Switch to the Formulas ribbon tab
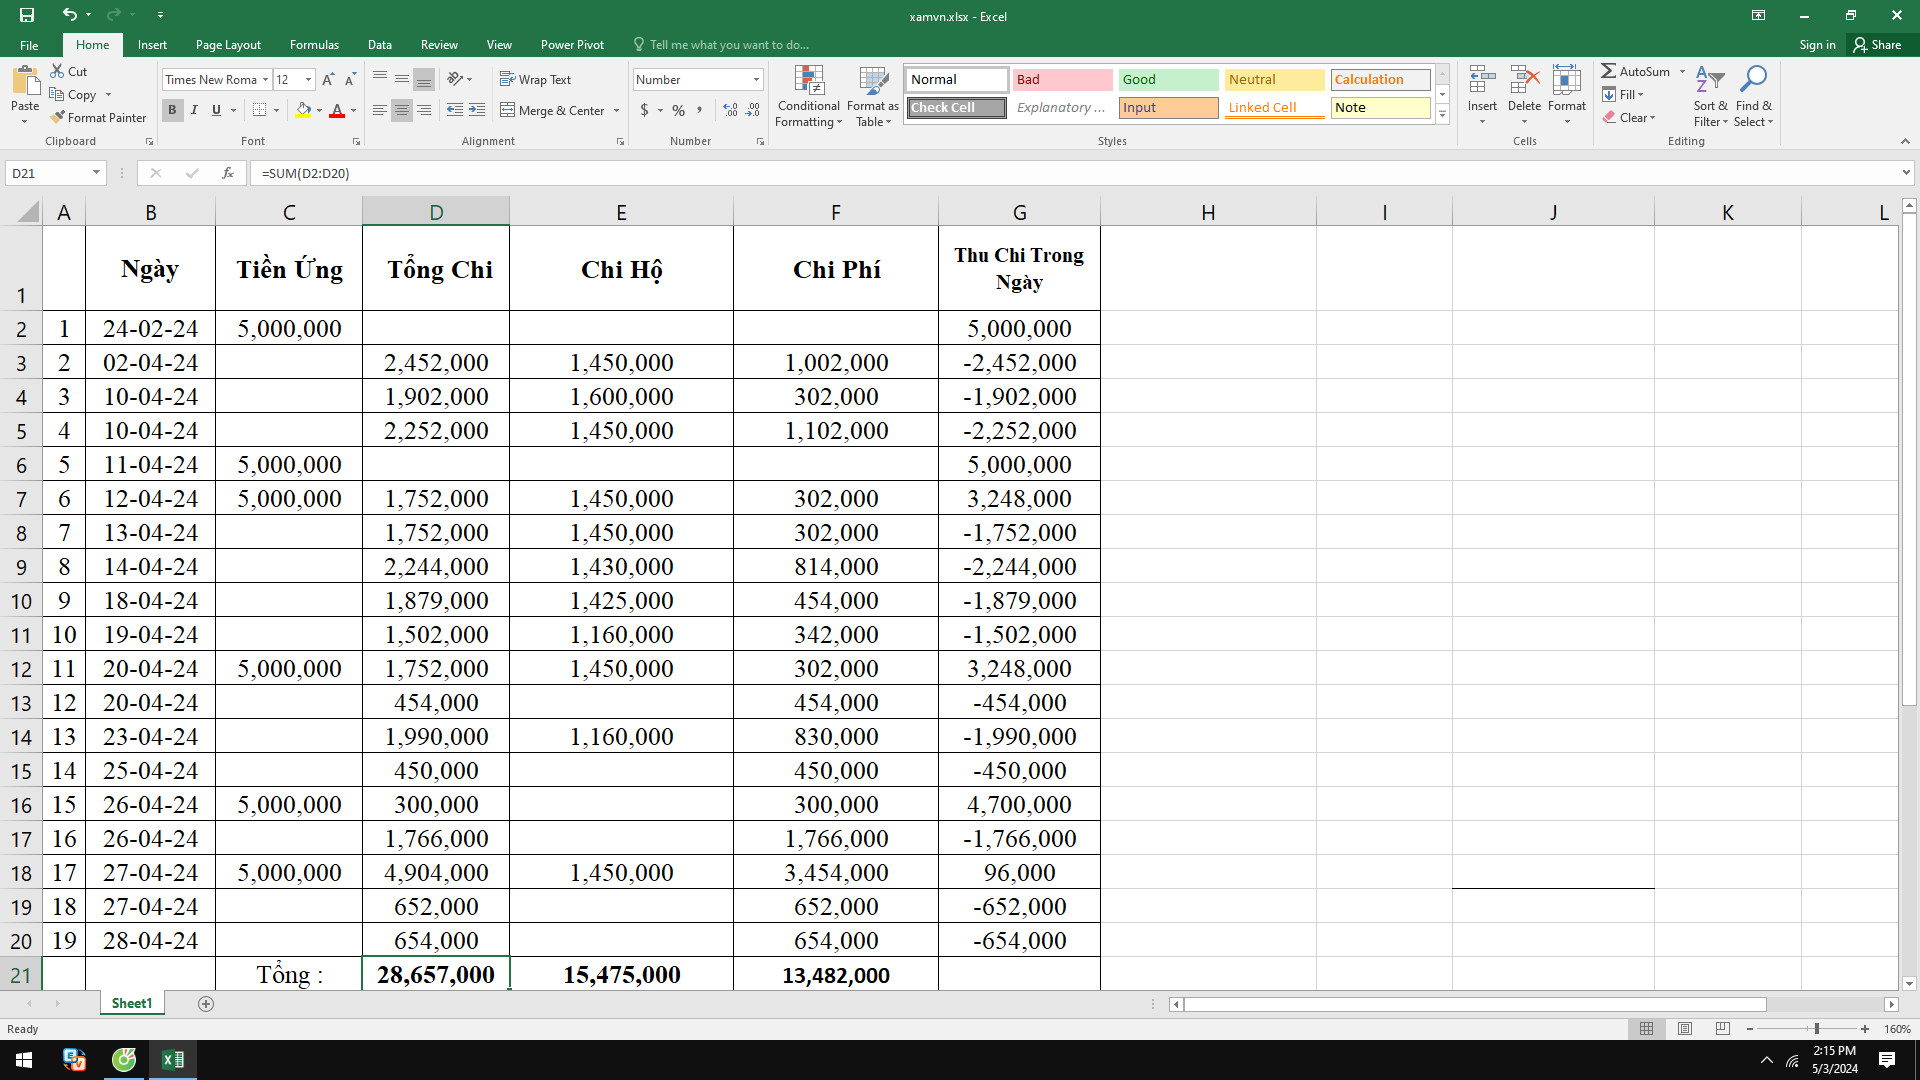 (314, 44)
